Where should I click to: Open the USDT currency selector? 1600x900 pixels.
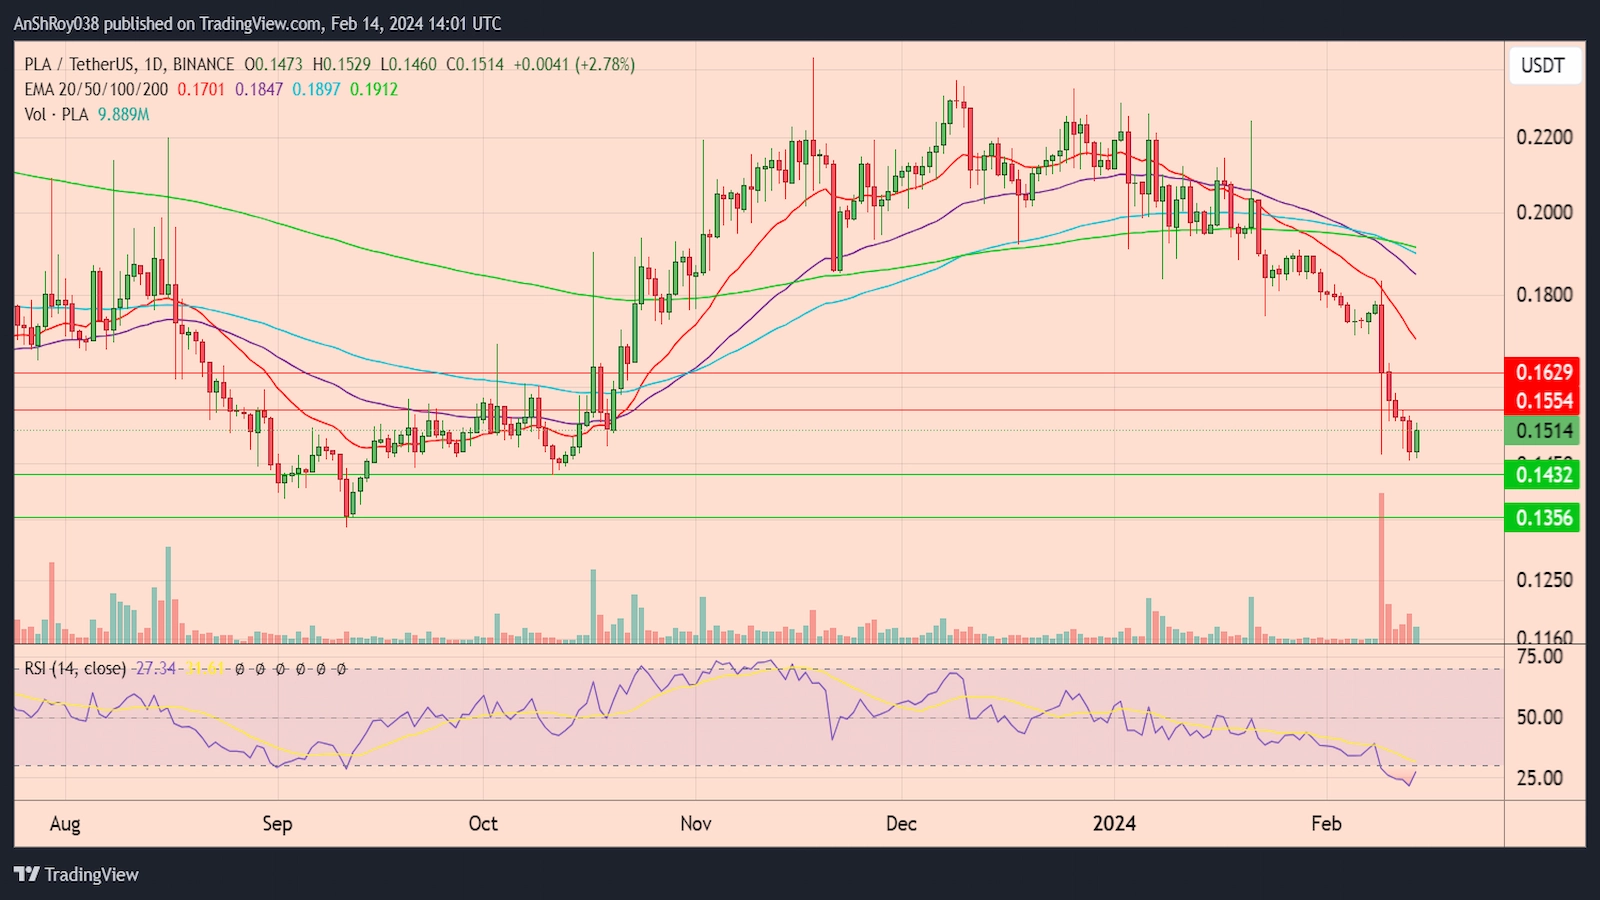click(1542, 66)
